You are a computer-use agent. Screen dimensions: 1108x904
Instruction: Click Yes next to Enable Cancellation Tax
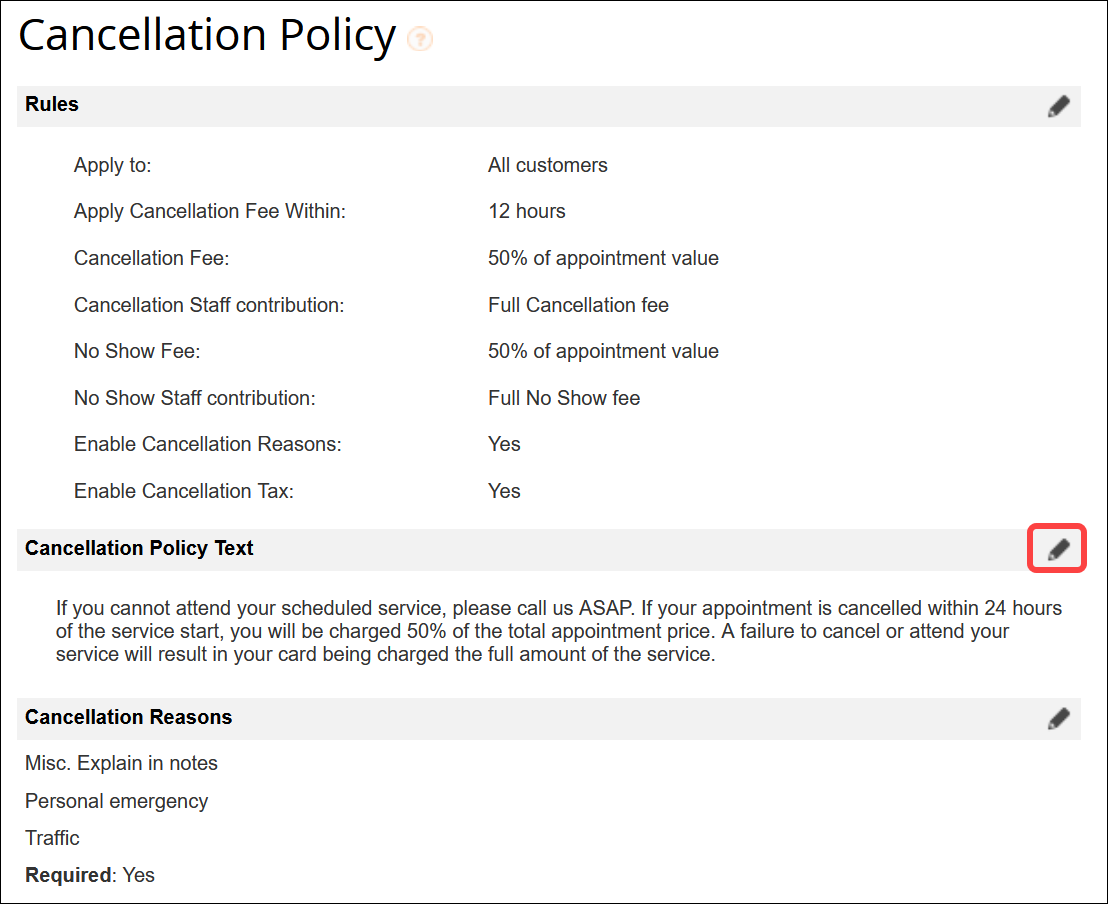(x=504, y=491)
